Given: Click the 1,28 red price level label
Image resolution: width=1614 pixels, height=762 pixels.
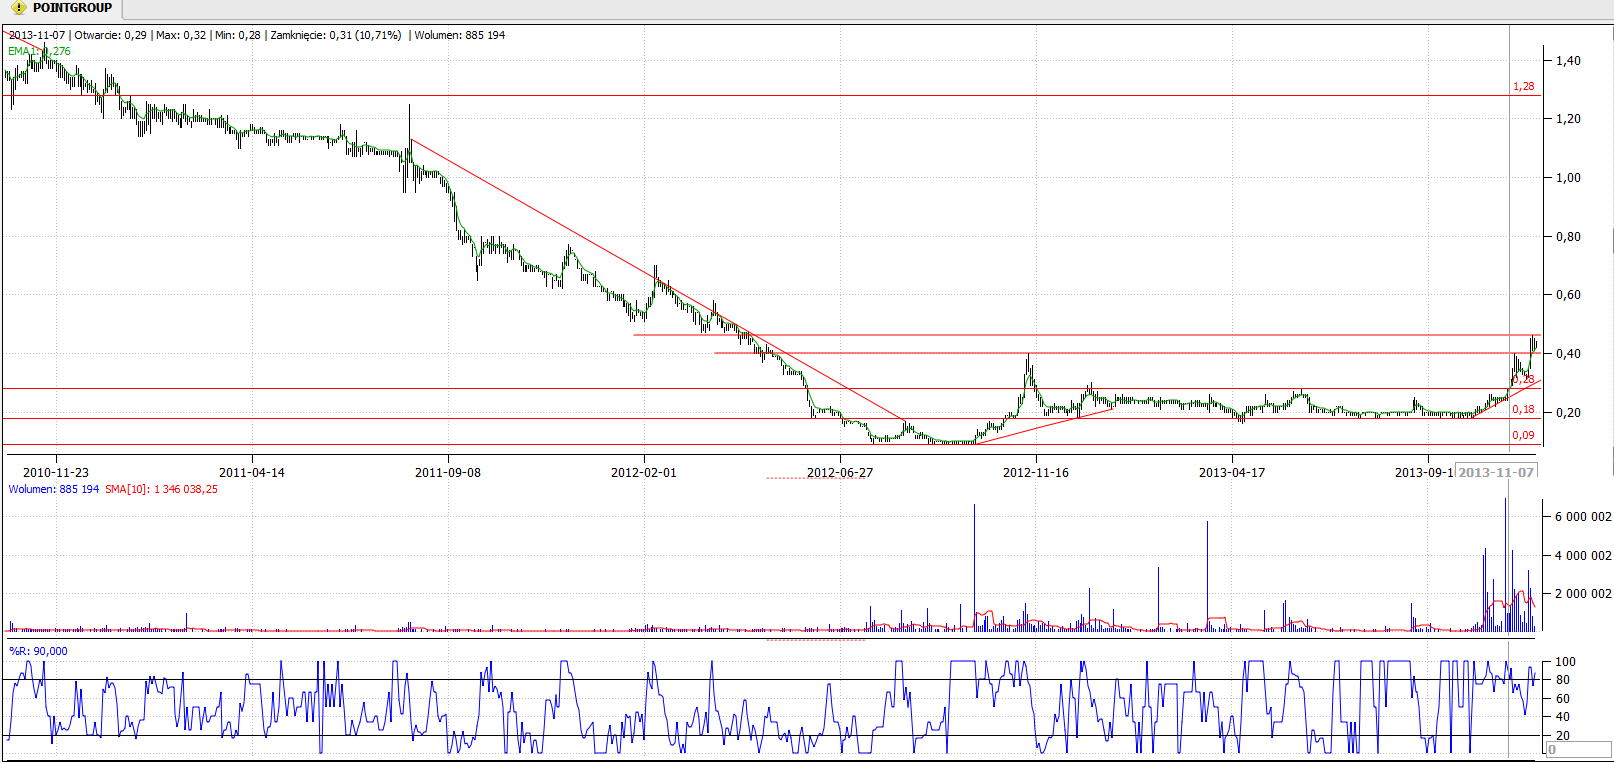Looking at the screenshot, I should point(1523,86).
